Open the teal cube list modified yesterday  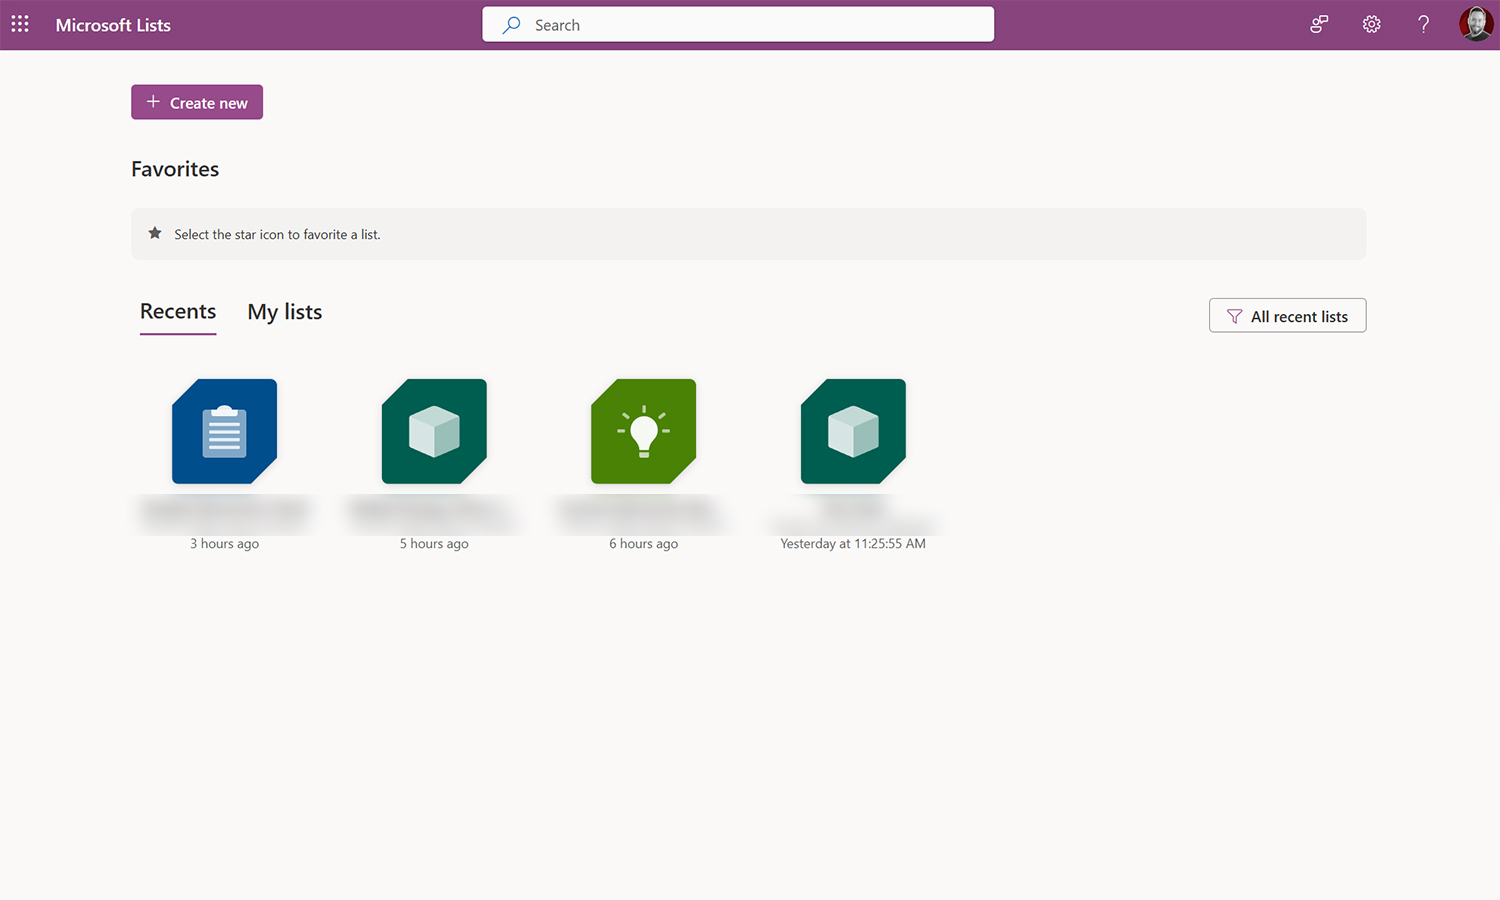pos(852,430)
